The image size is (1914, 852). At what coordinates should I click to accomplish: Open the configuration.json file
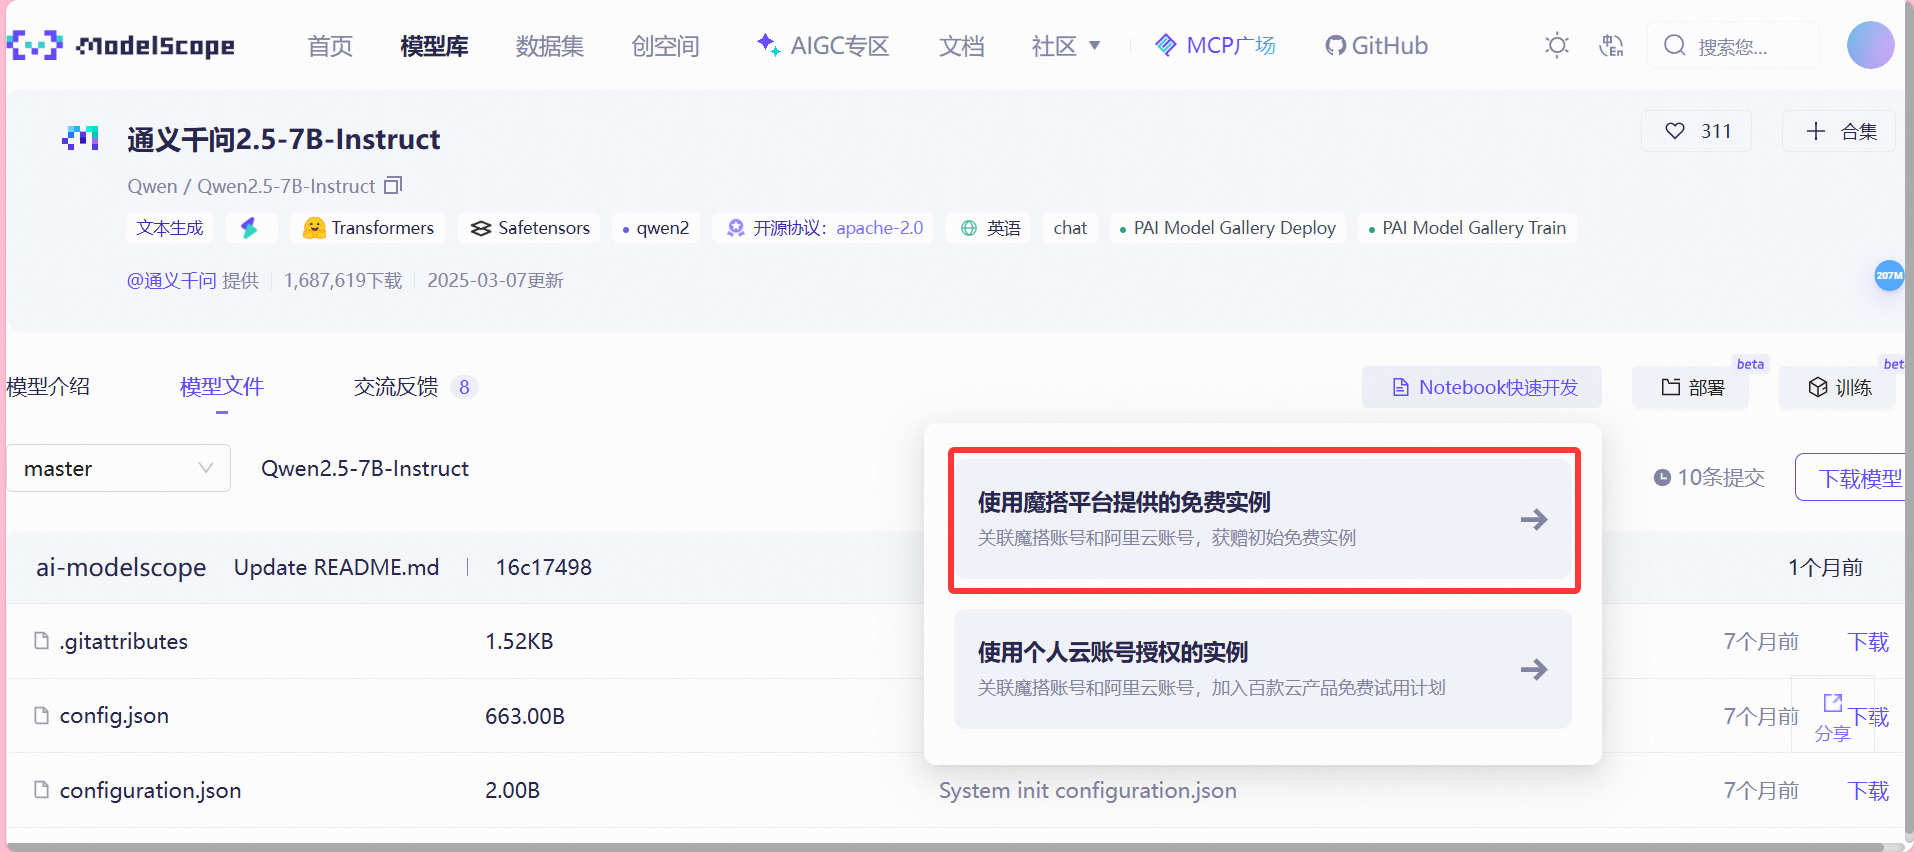tap(150, 790)
